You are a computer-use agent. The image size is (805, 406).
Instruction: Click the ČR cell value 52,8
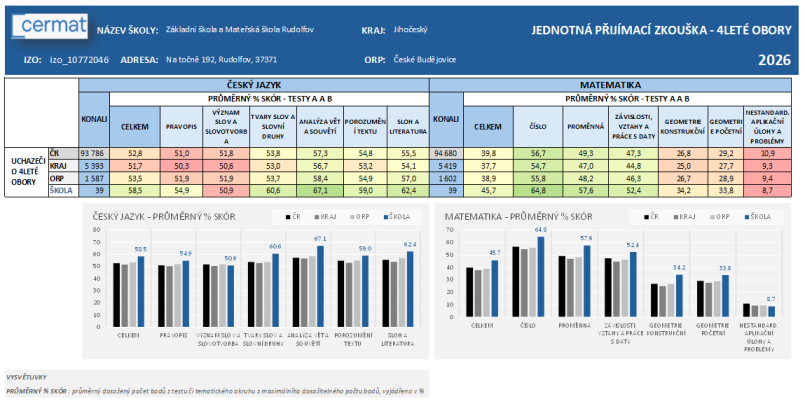coord(135,153)
